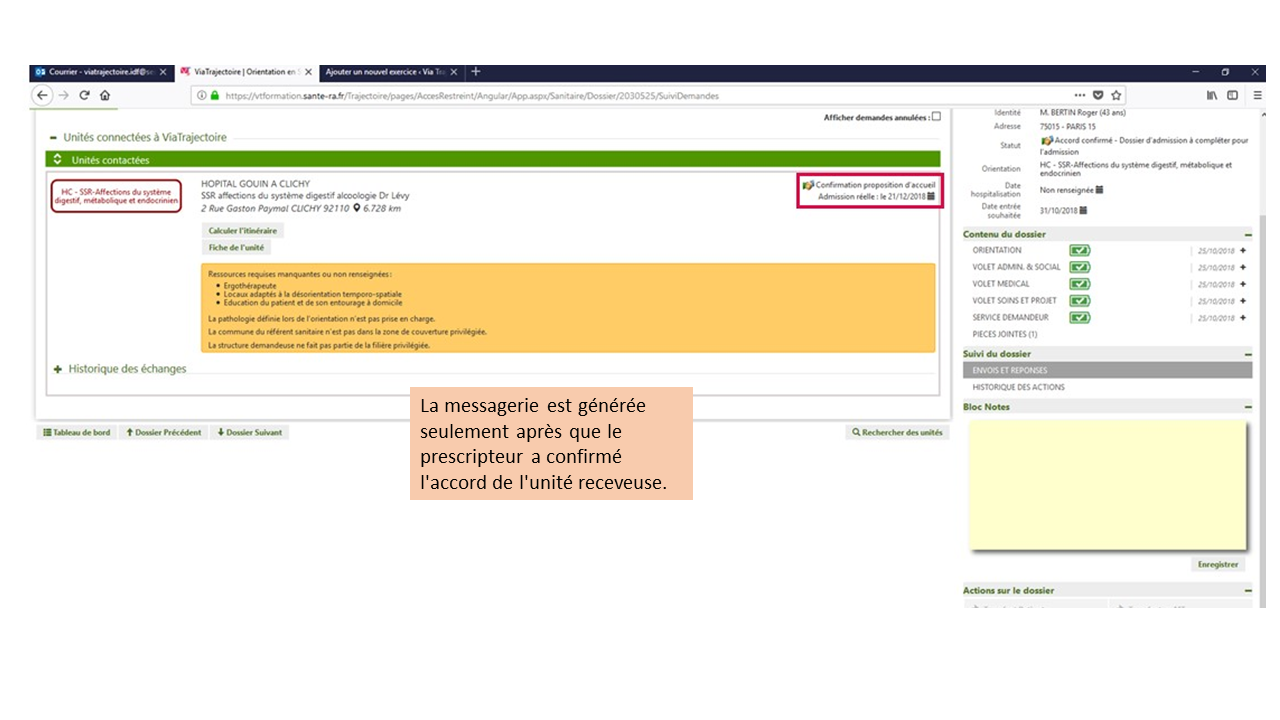Reload the page with the refresh icon
The width and height of the screenshot is (1280, 720).
pyautogui.click(x=84, y=96)
